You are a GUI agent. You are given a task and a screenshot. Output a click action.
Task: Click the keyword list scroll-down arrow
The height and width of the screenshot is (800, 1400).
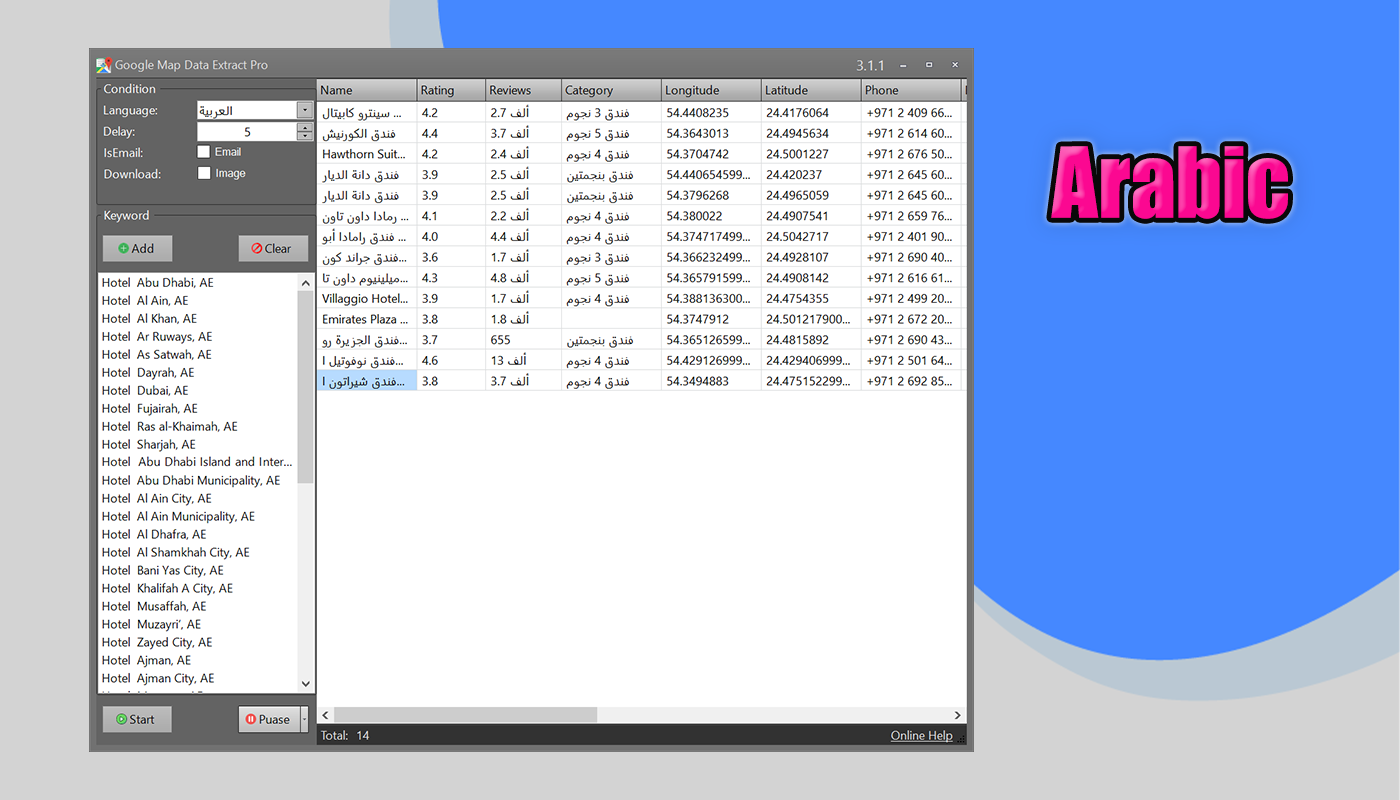pyautogui.click(x=306, y=684)
